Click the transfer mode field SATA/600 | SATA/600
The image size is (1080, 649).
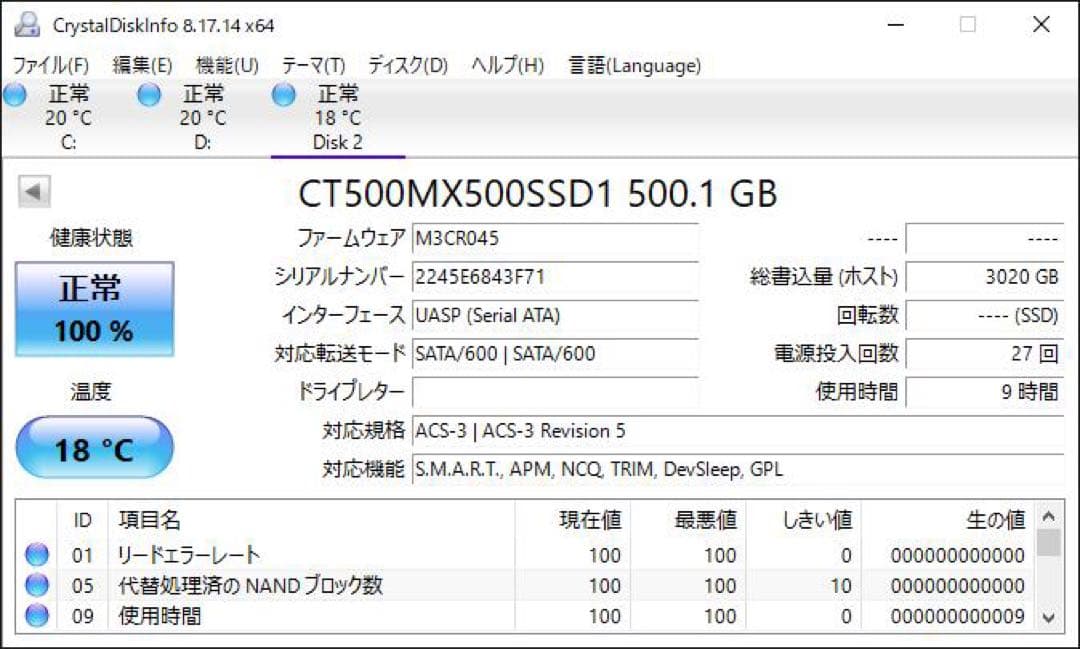click(x=555, y=354)
